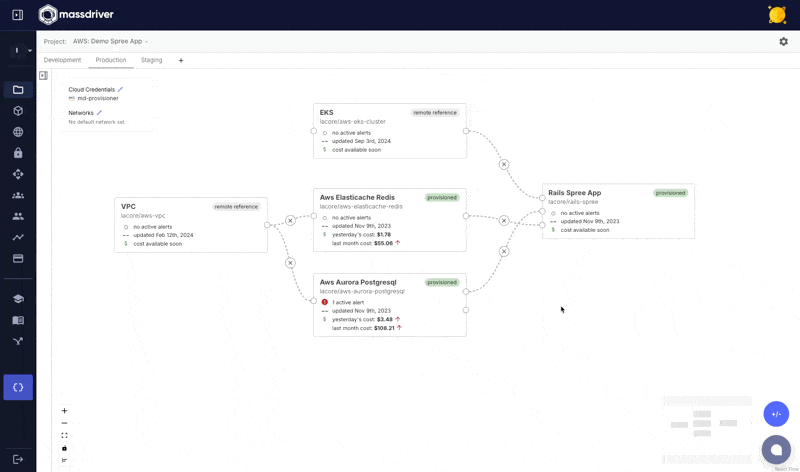800x472 pixels.
Task: Click the blue +/- button
Action: coord(776,413)
